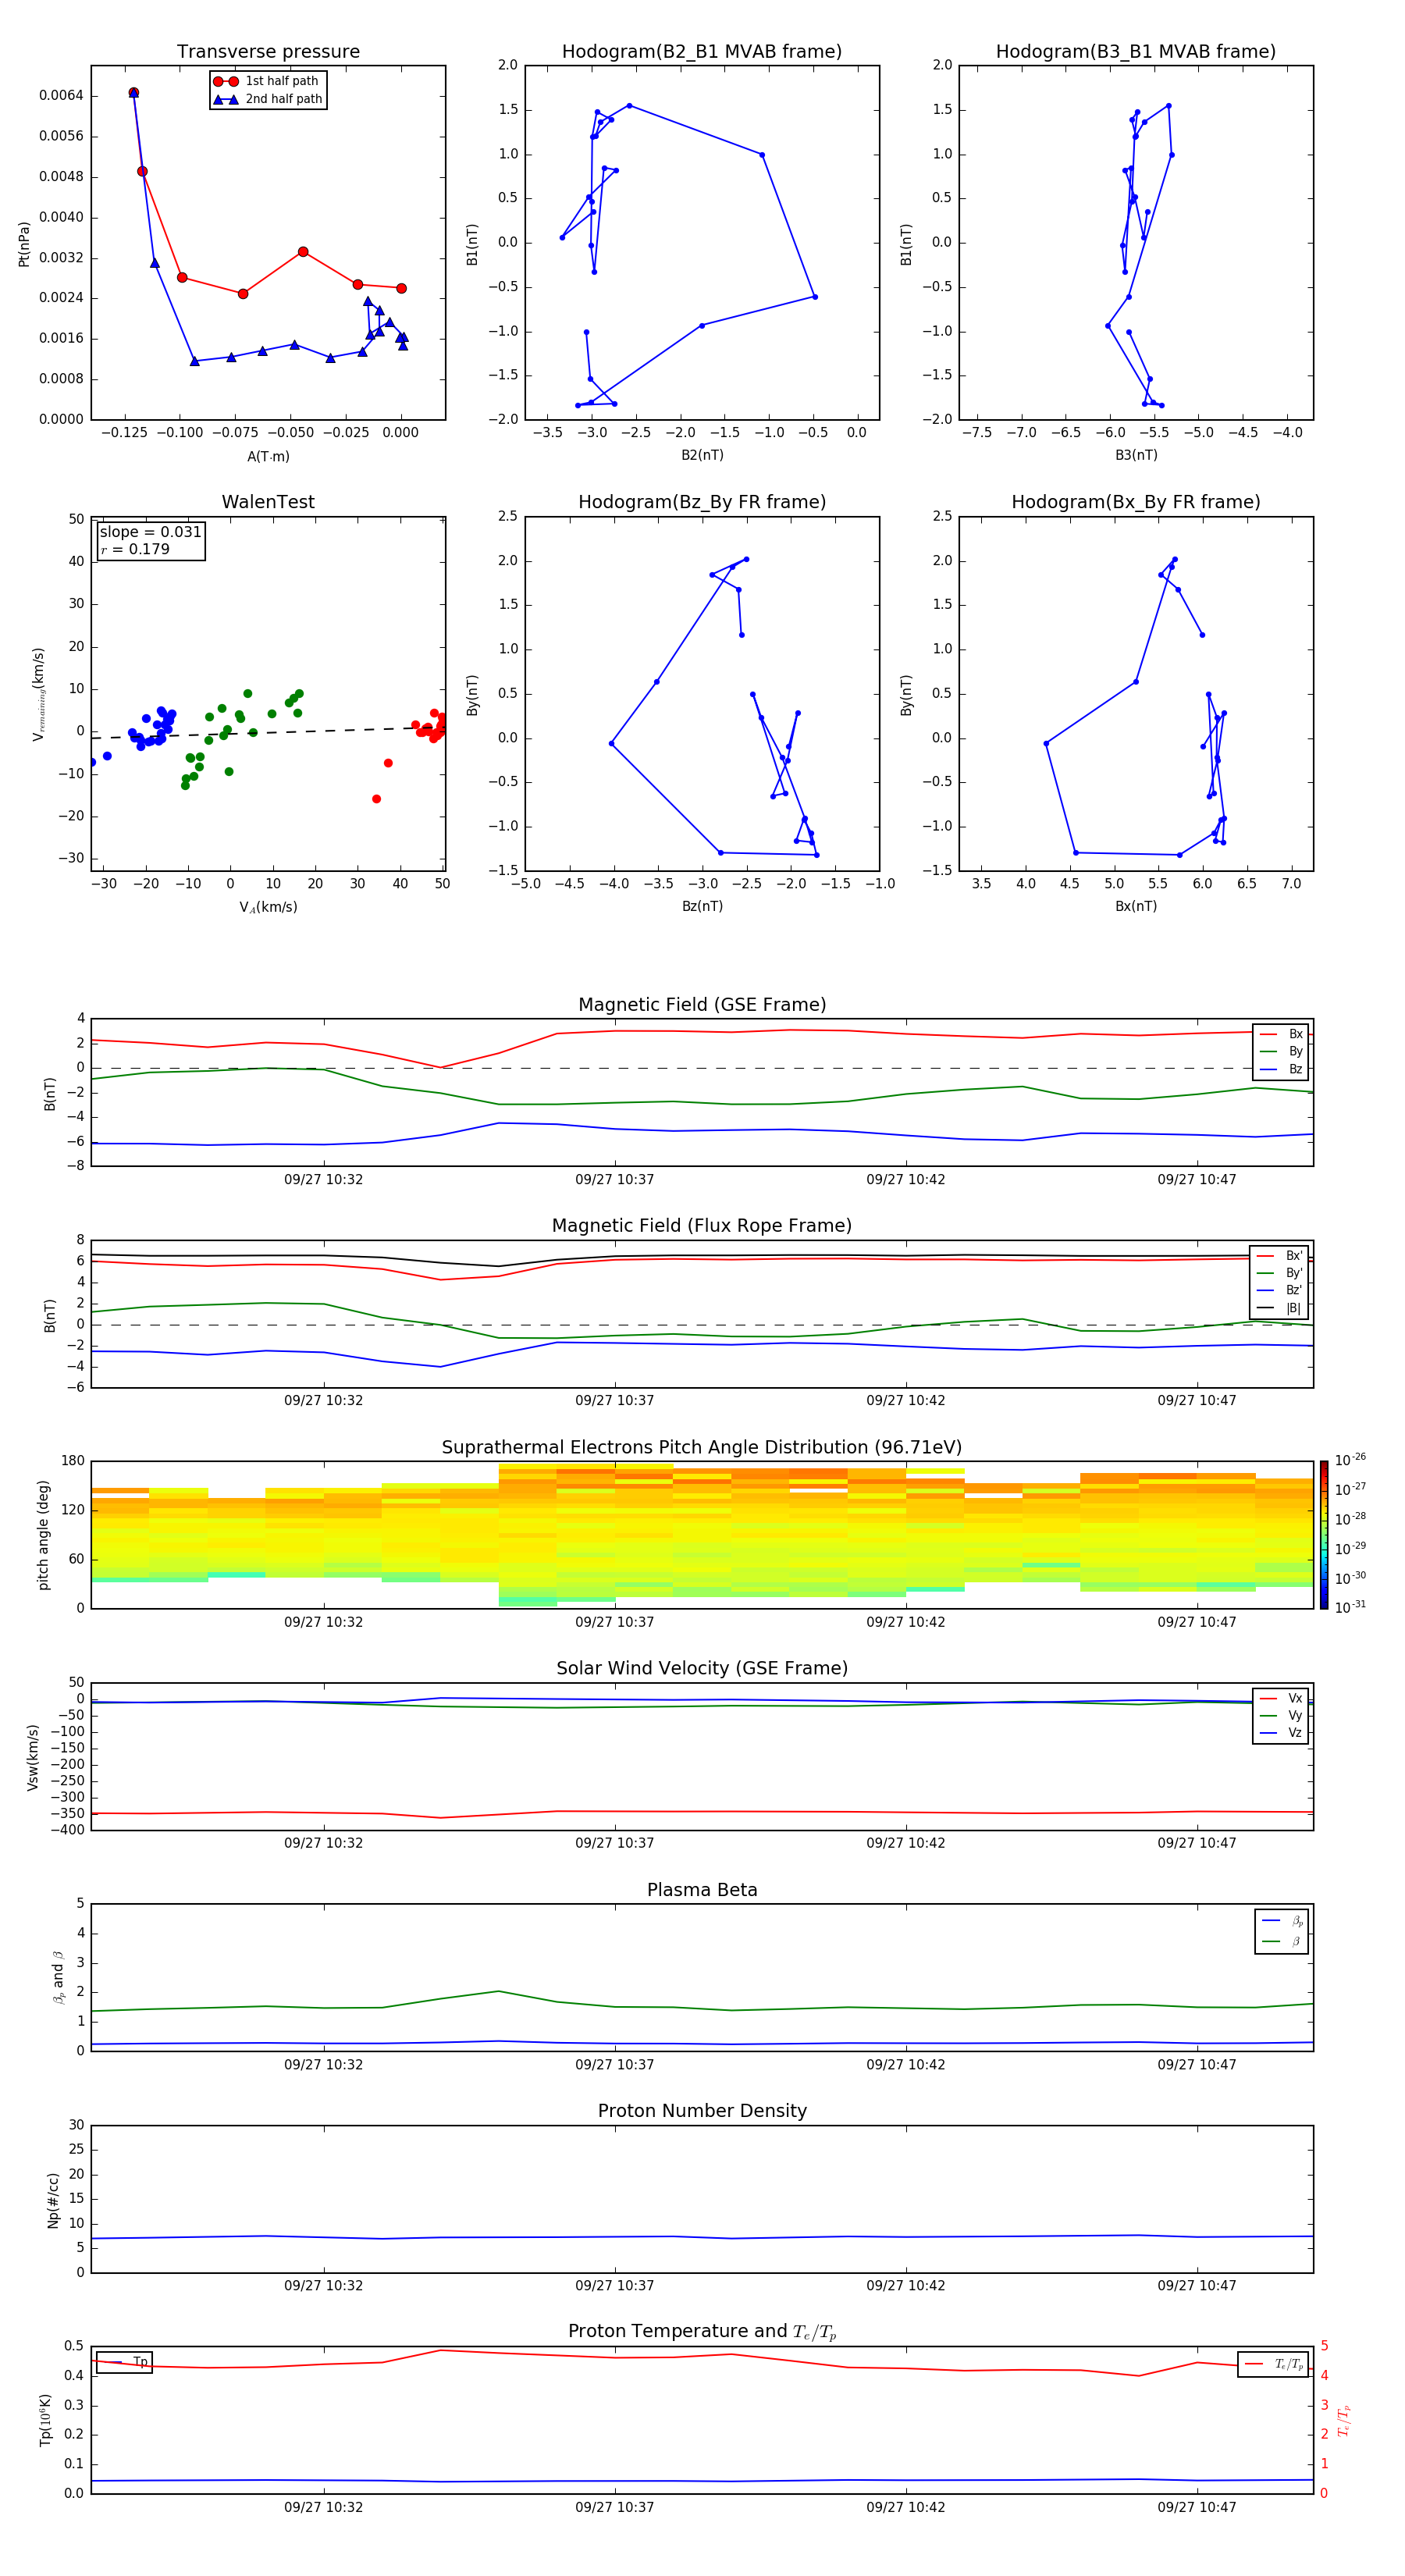Click '09/27 10:37' tick under GSE magnetic field plot
The image size is (1405, 2576).
(x=614, y=1180)
